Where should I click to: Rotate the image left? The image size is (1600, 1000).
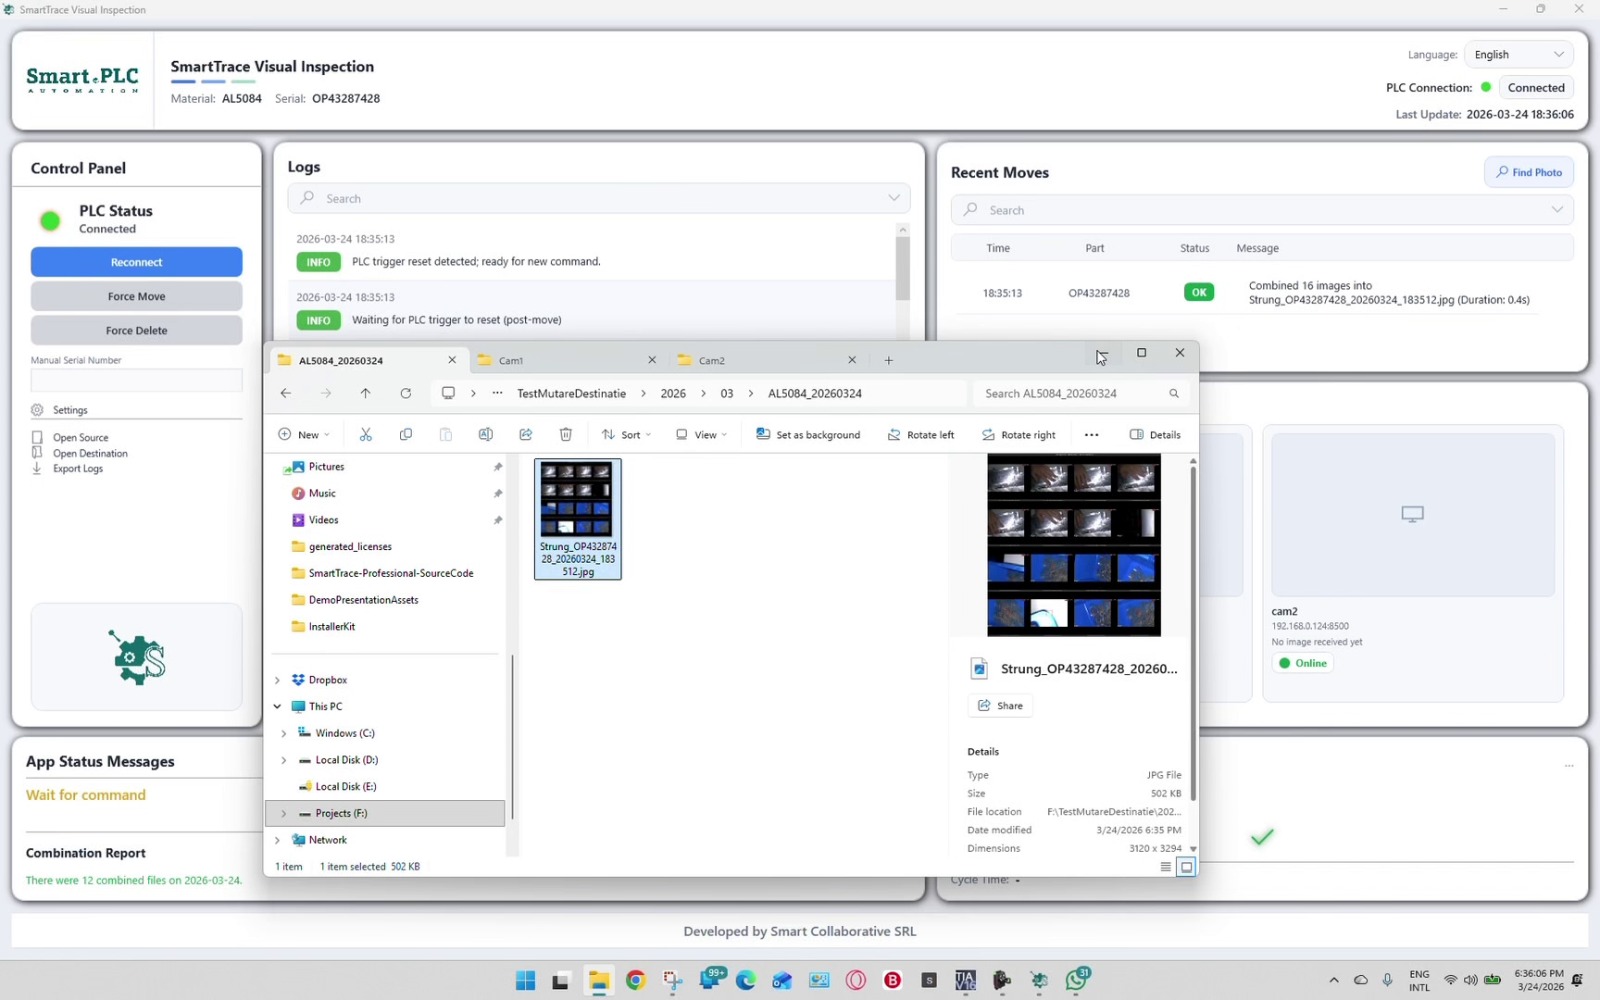pyautogui.click(x=921, y=435)
